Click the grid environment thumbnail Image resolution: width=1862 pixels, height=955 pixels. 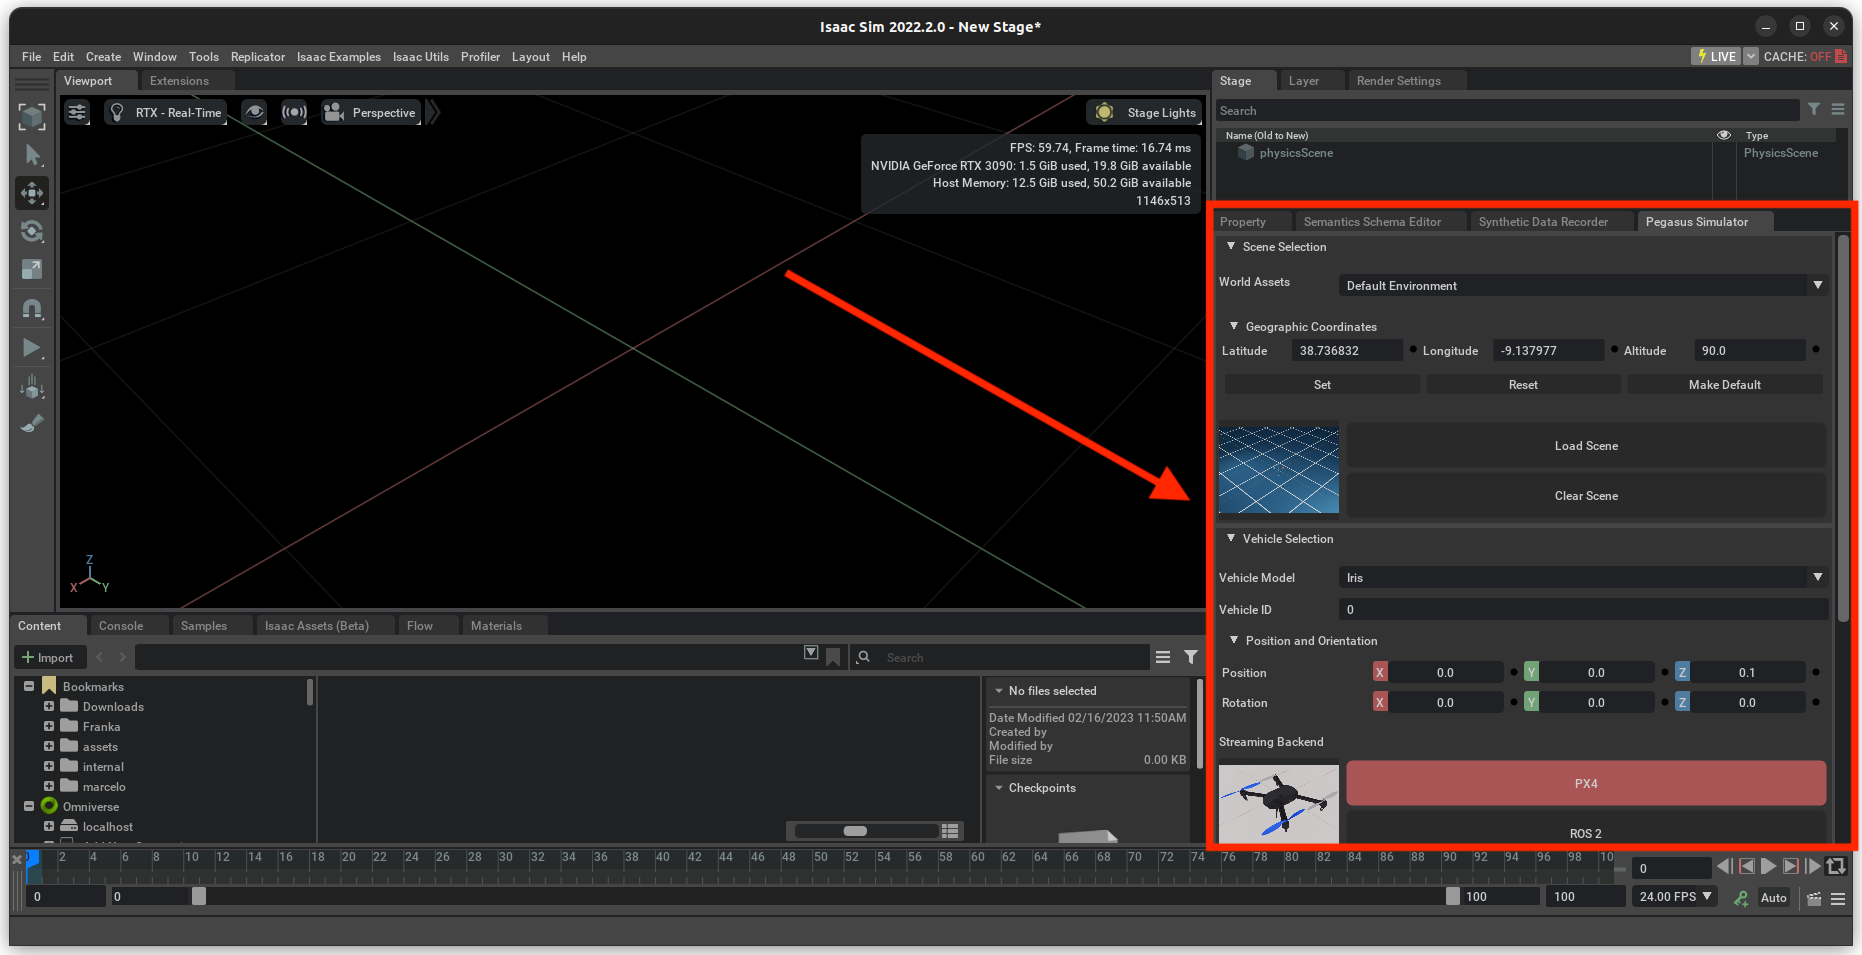pyautogui.click(x=1278, y=470)
